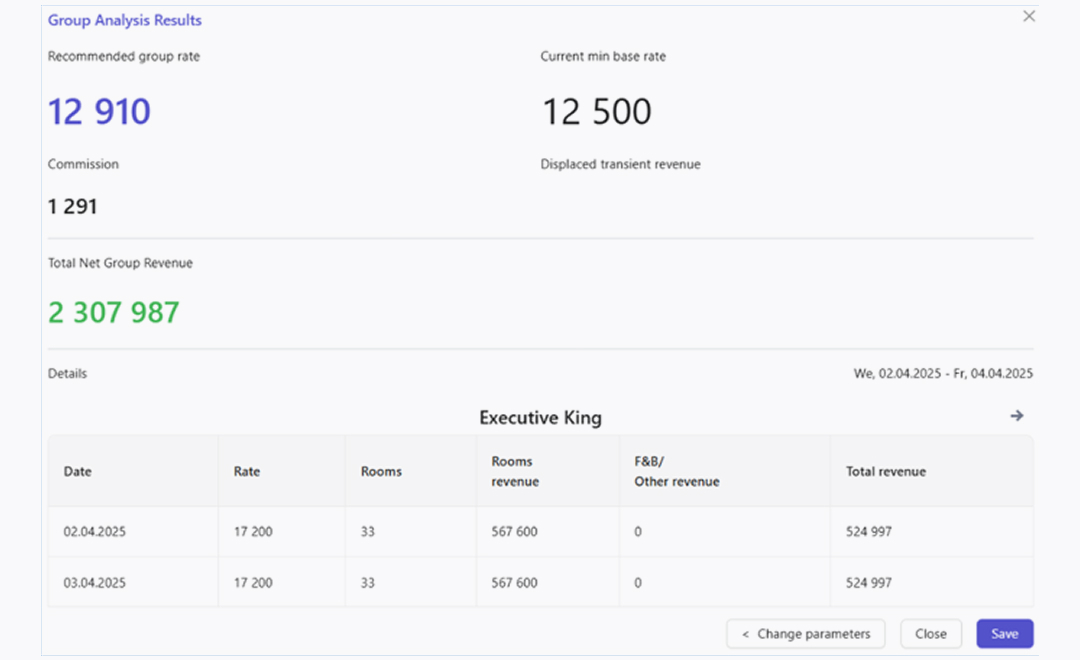The height and width of the screenshot is (660, 1080).
Task: Click the Save button
Action: pyautogui.click(x=1004, y=634)
